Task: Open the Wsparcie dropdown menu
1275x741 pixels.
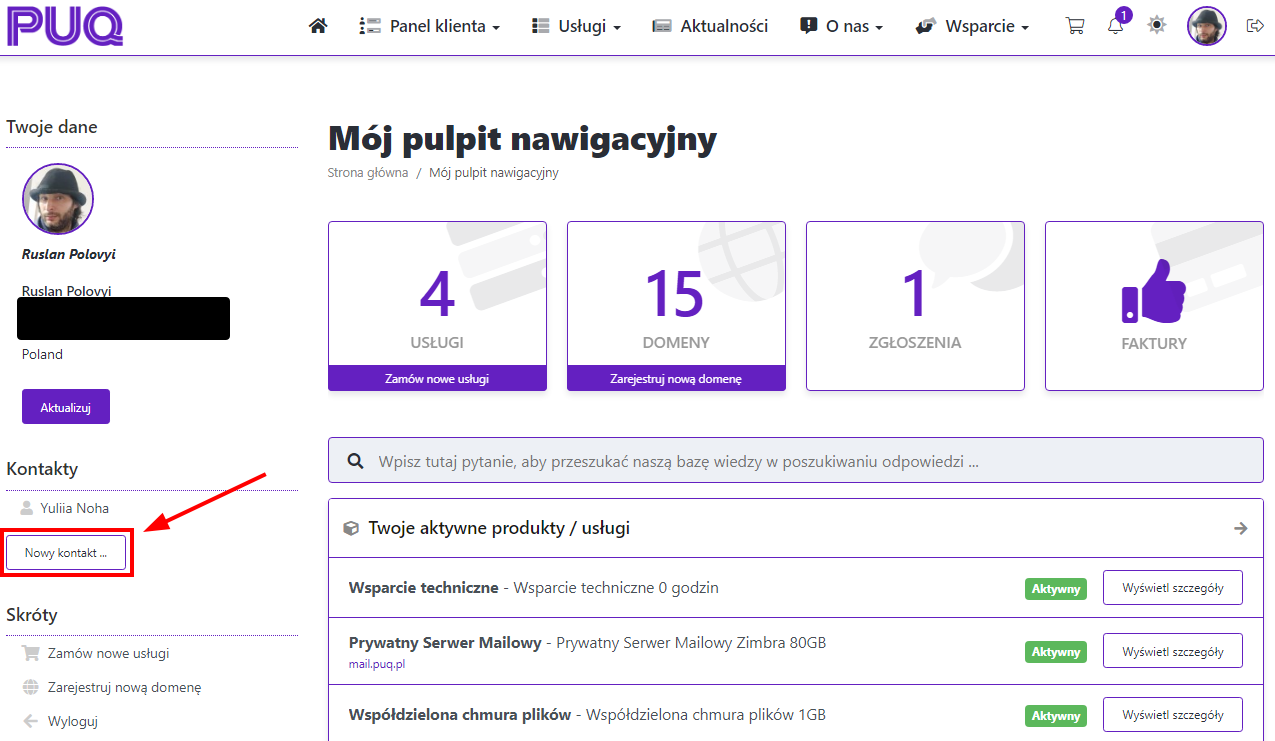Action: 972,26
